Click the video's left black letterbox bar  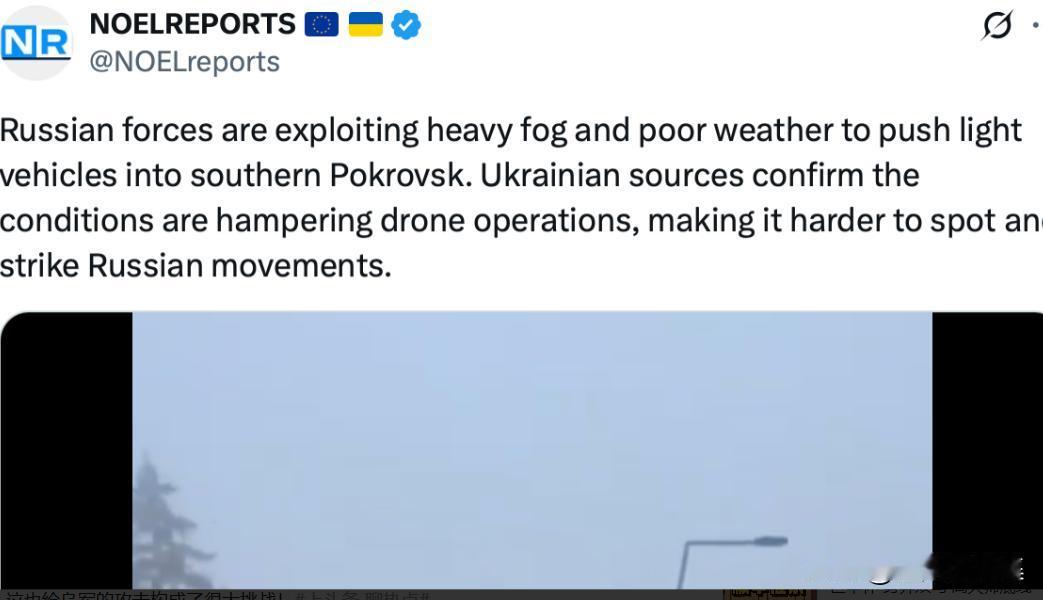click(x=67, y=450)
